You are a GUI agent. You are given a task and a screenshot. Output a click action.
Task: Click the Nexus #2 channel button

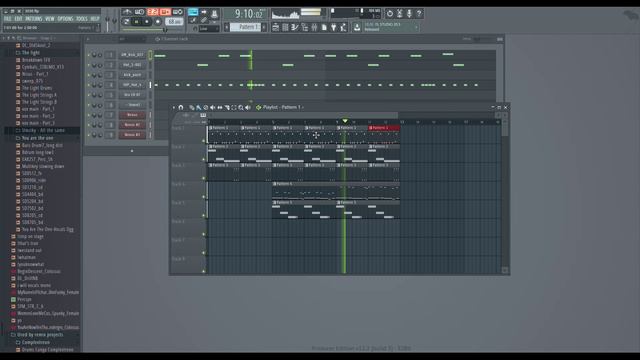click(132, 125)
